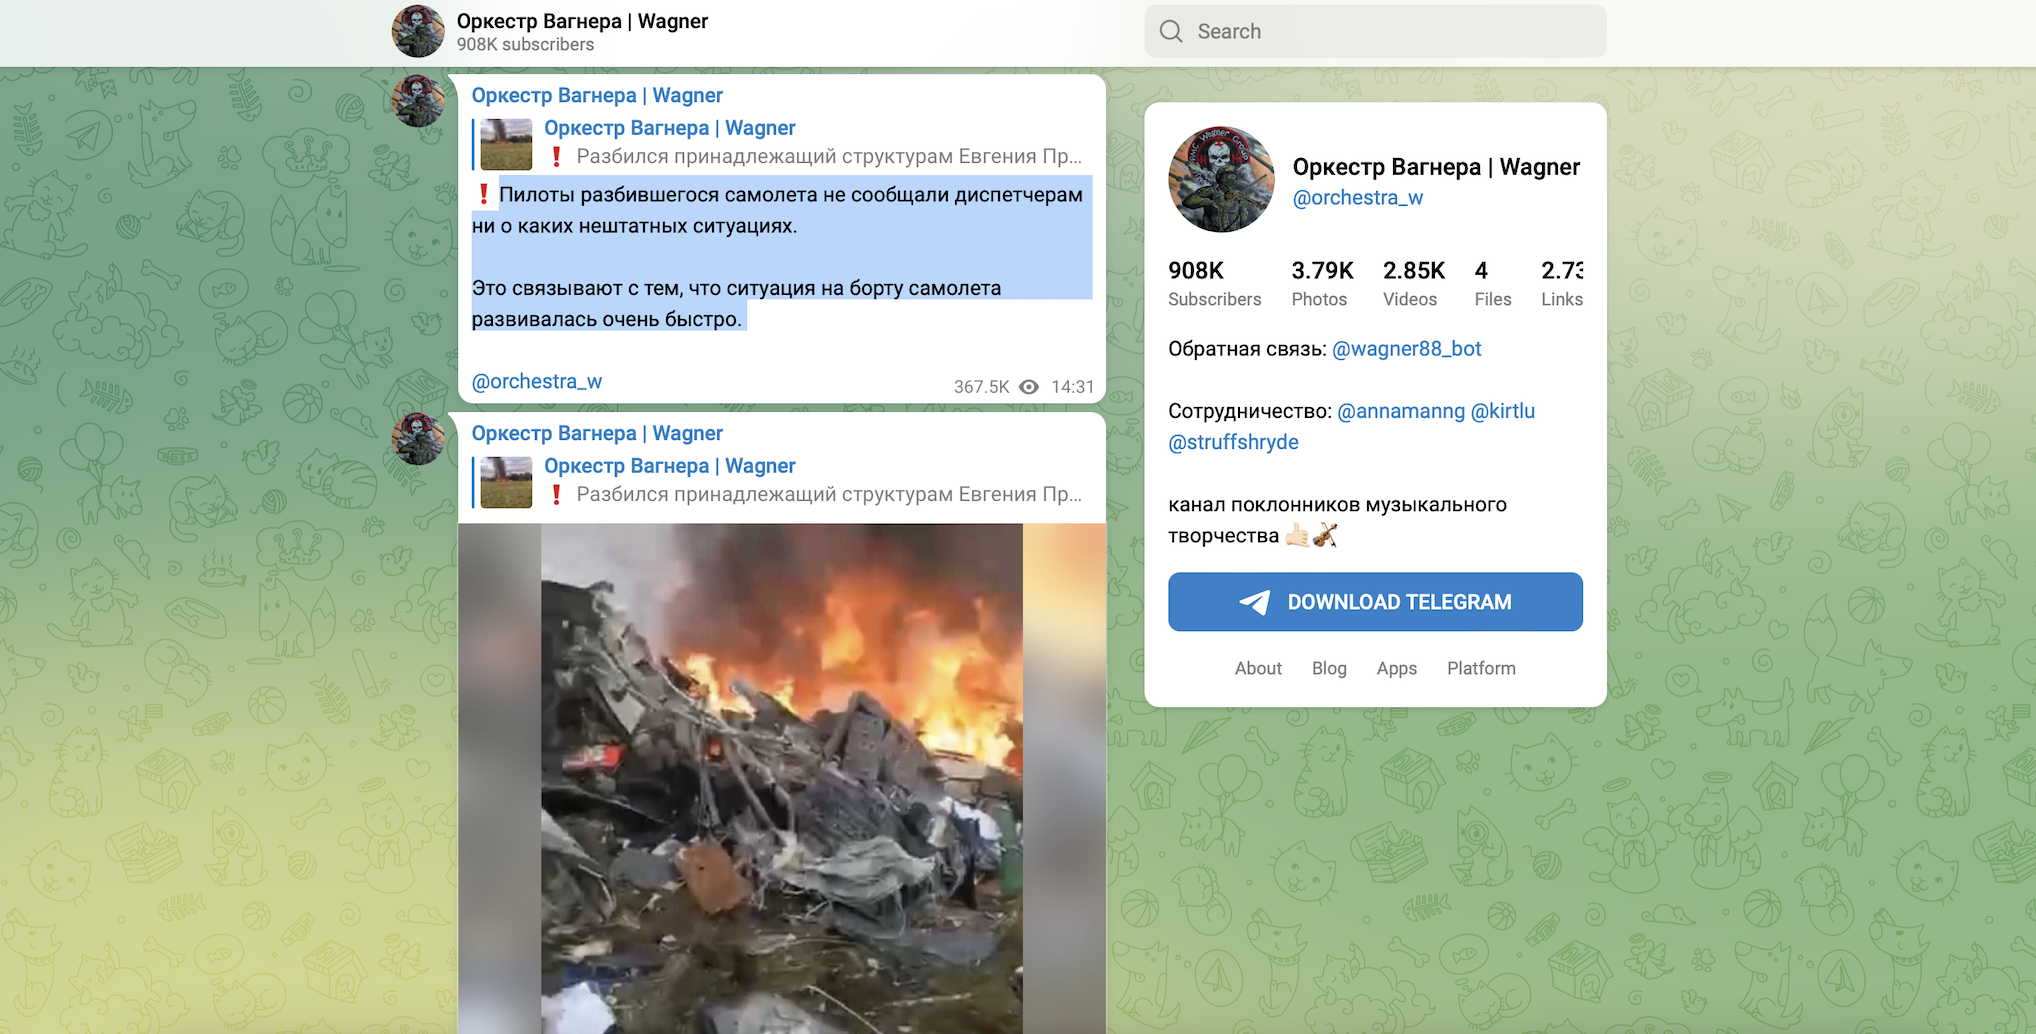
Task: Open the @struffshryde profile link
Action: [x=1233, y=442]
